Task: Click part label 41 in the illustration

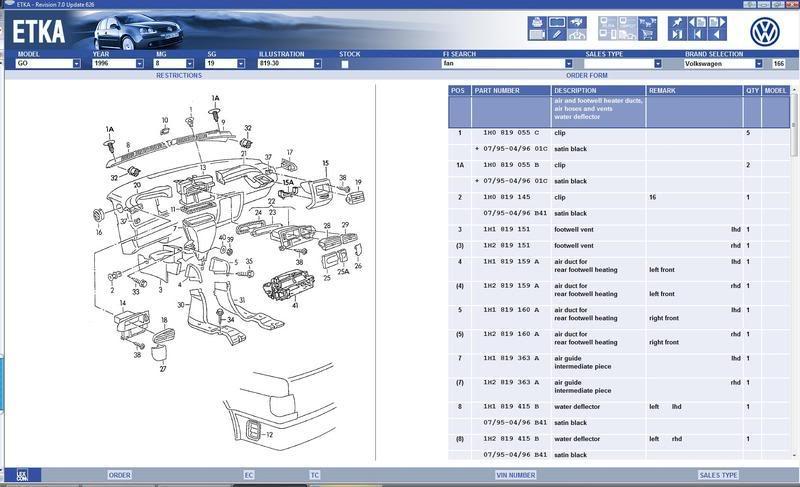Action: (x=295, y=305)
